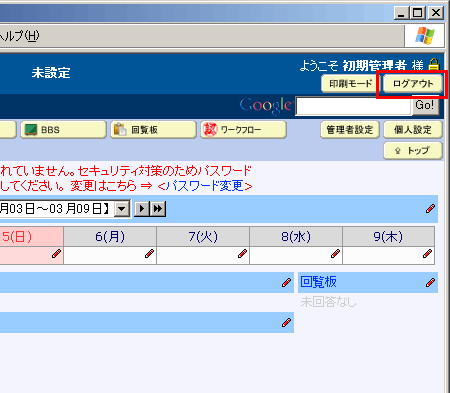The height and width of the screenshot is (393, 450).
Task: Open 個人設定 personal settings
Action: pyautogui.click(x=413, y=130)
